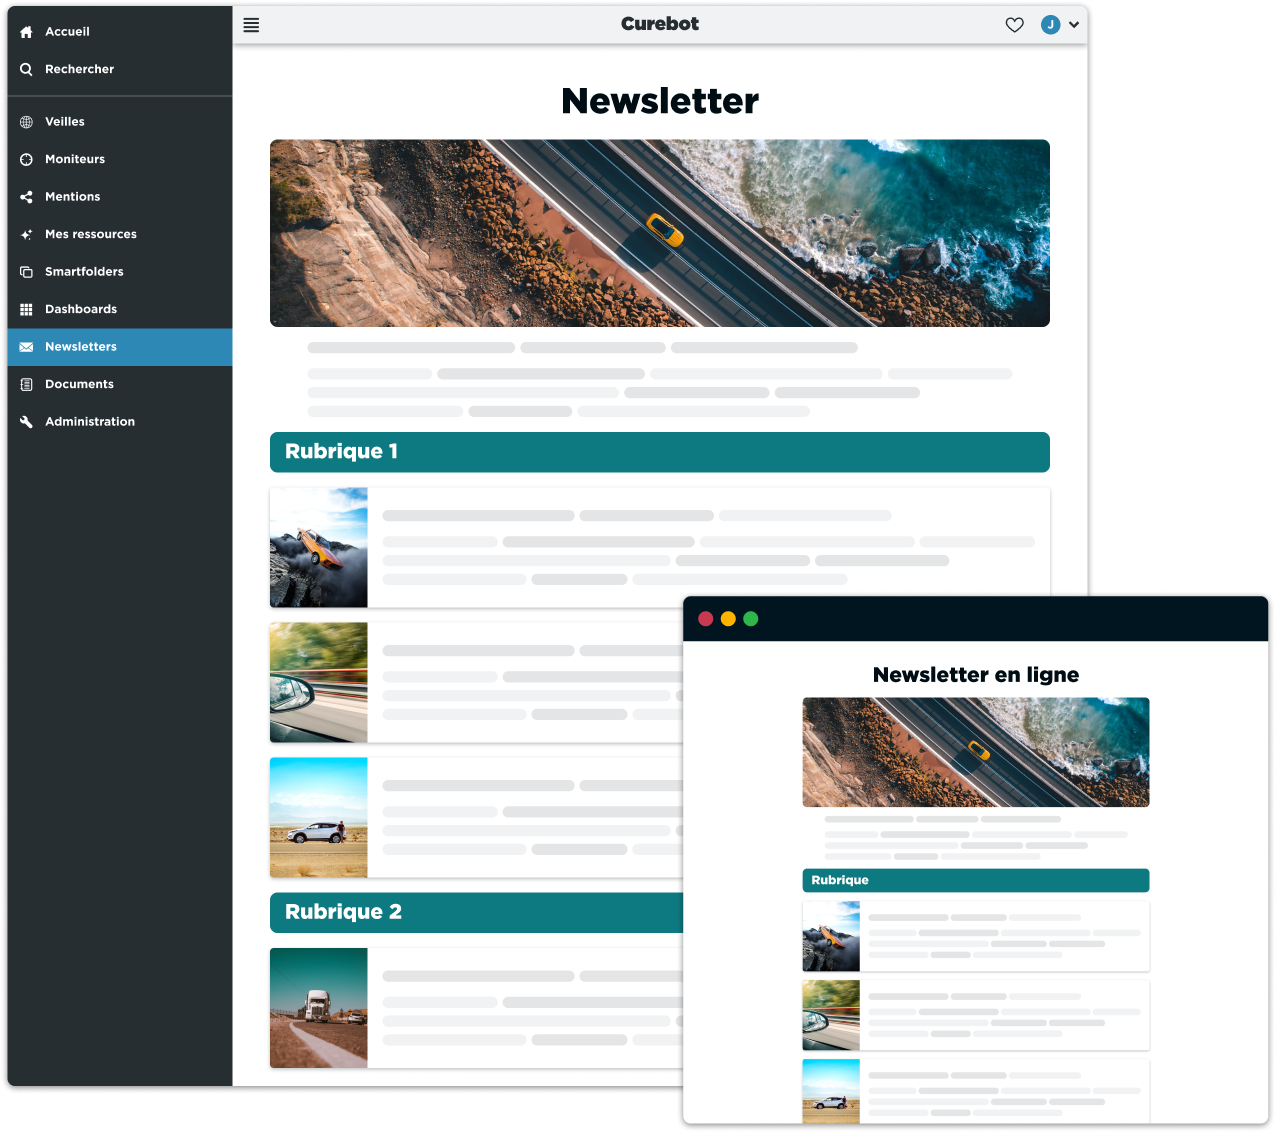Viewport: 1276px width, 1133px height.
Task: Open Rechercher in the sidebar
Action: pyautogui.click(x=120, y=69)
